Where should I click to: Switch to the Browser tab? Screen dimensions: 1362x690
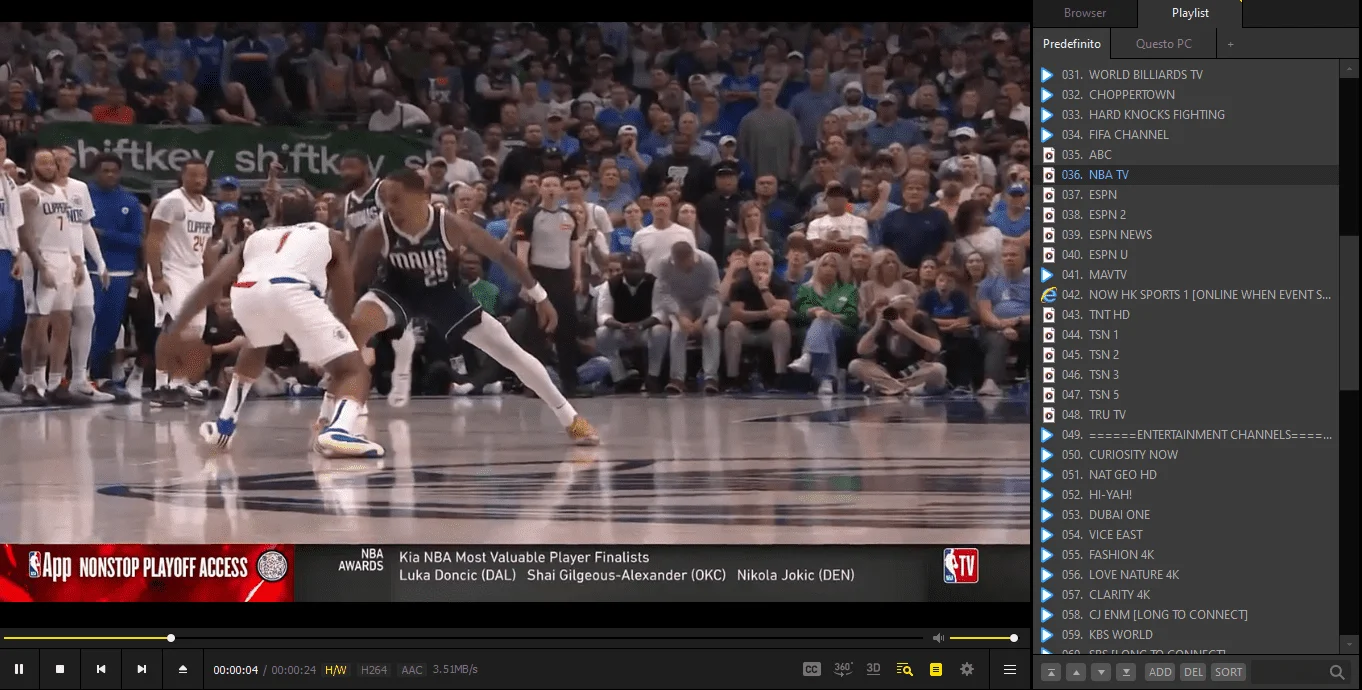click(x=1085, y=13)
